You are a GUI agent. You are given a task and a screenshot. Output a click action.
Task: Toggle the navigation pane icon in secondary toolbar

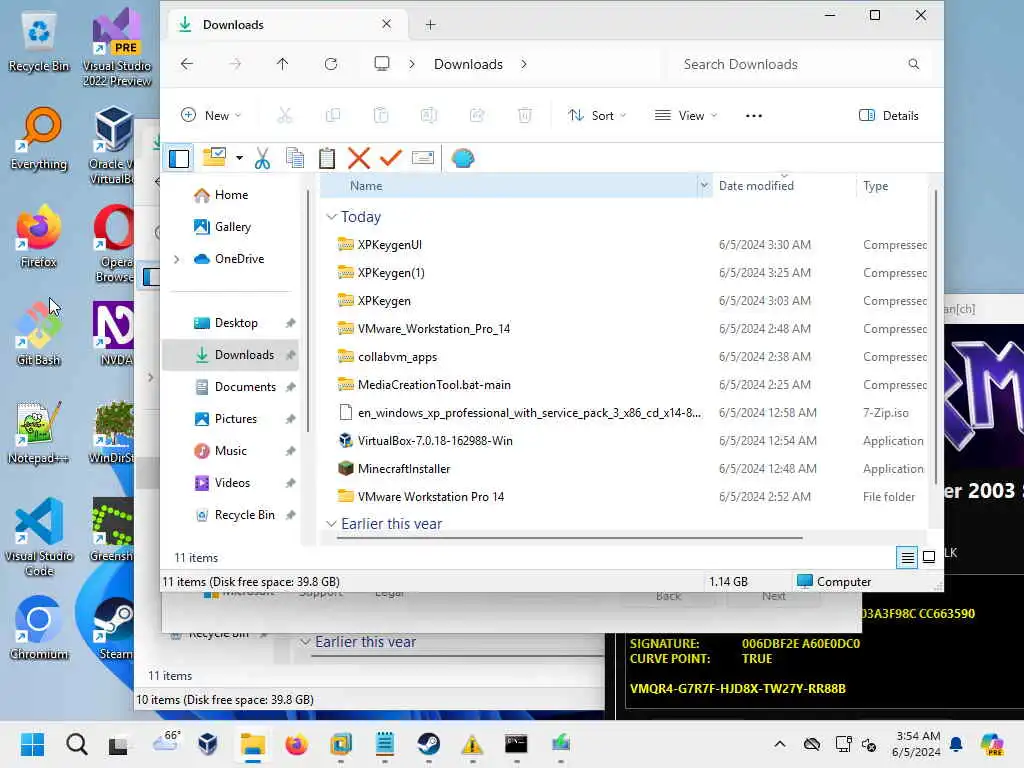click(179, 158)
